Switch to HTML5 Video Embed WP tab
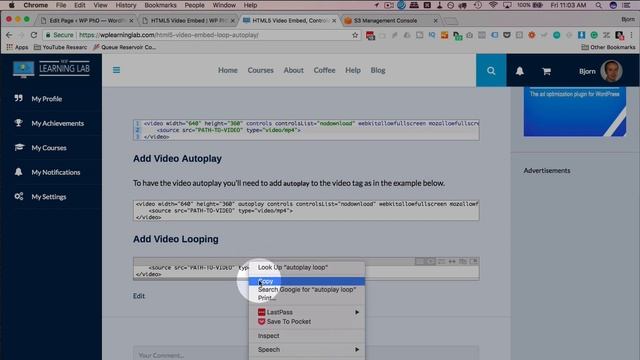Image resolution: width=640 pixels, height=360 pixels. click(188, 20)
